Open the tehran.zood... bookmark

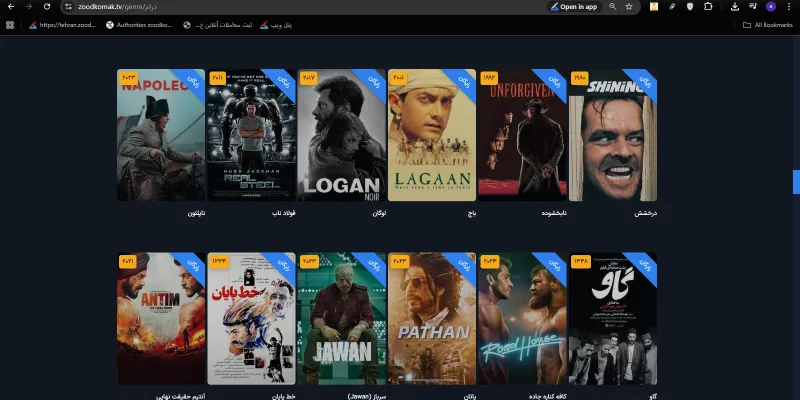coord(62,25)
